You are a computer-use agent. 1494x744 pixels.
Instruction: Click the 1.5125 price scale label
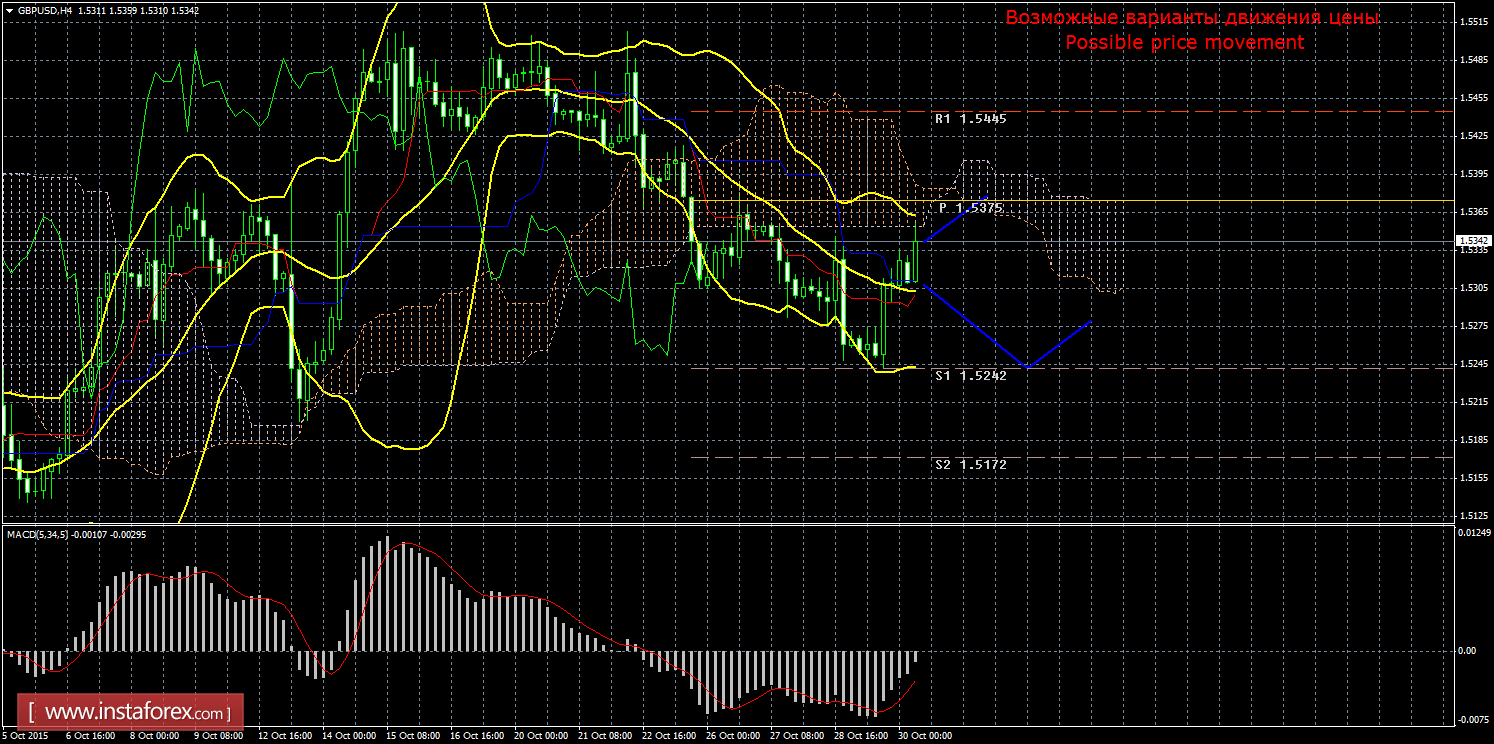pos(1474,516)
